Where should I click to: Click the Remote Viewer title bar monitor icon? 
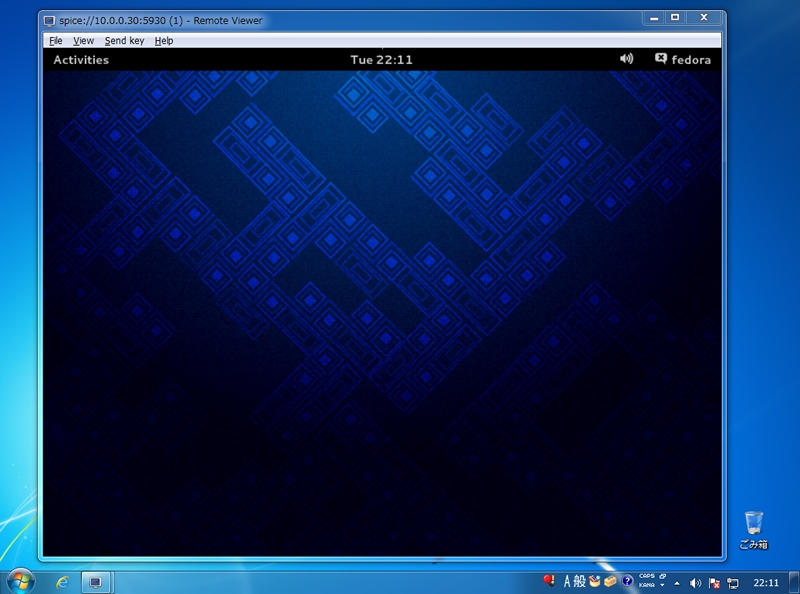tap(49, 21)
